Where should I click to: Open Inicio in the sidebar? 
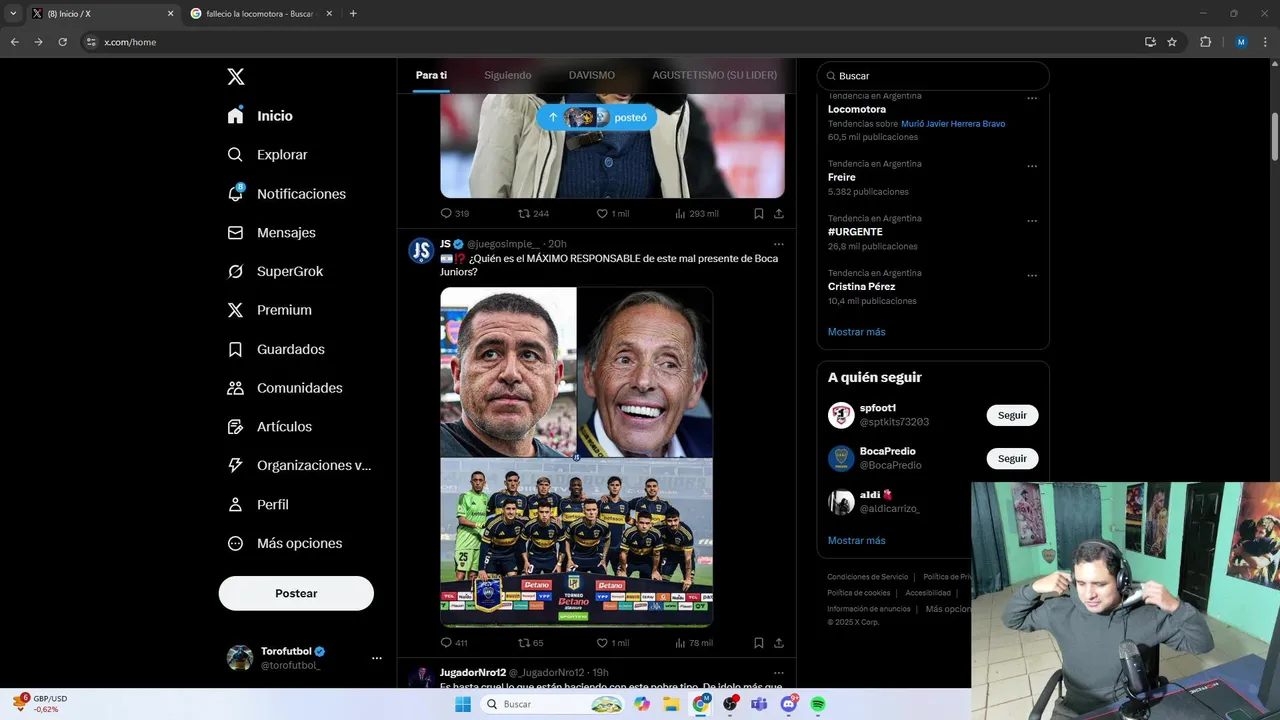tap(260, 116)
